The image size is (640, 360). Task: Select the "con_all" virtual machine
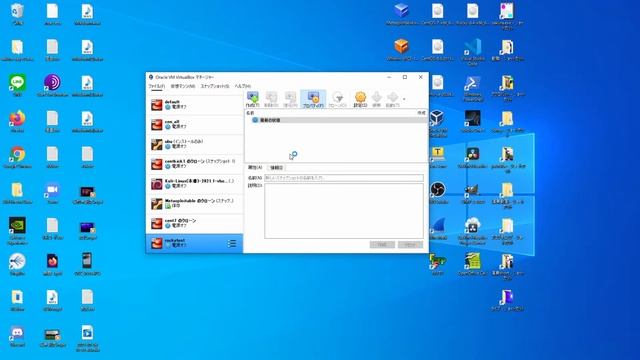pyautogui.click(x=194, y=124)
